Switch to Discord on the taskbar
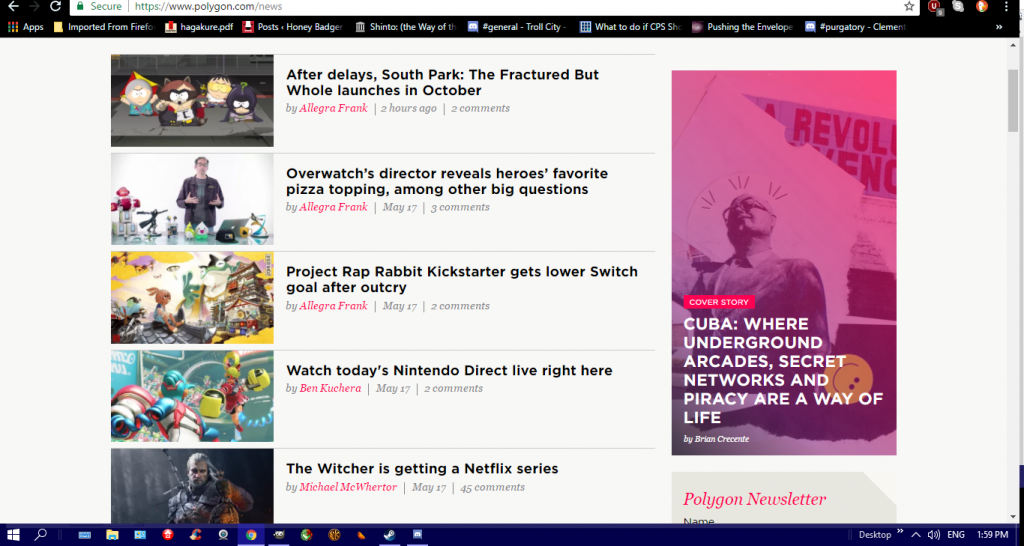The width and height of the screenshot is (1024, 546). tap(417, 535)
